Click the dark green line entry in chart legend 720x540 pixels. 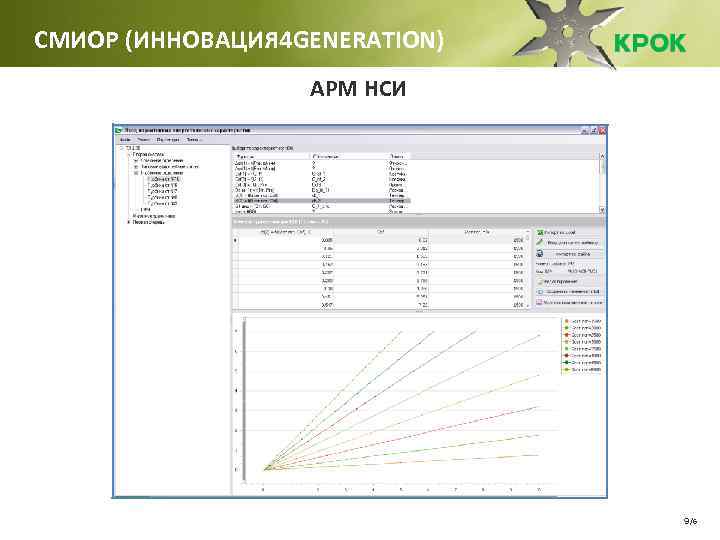tap(583, 363)
